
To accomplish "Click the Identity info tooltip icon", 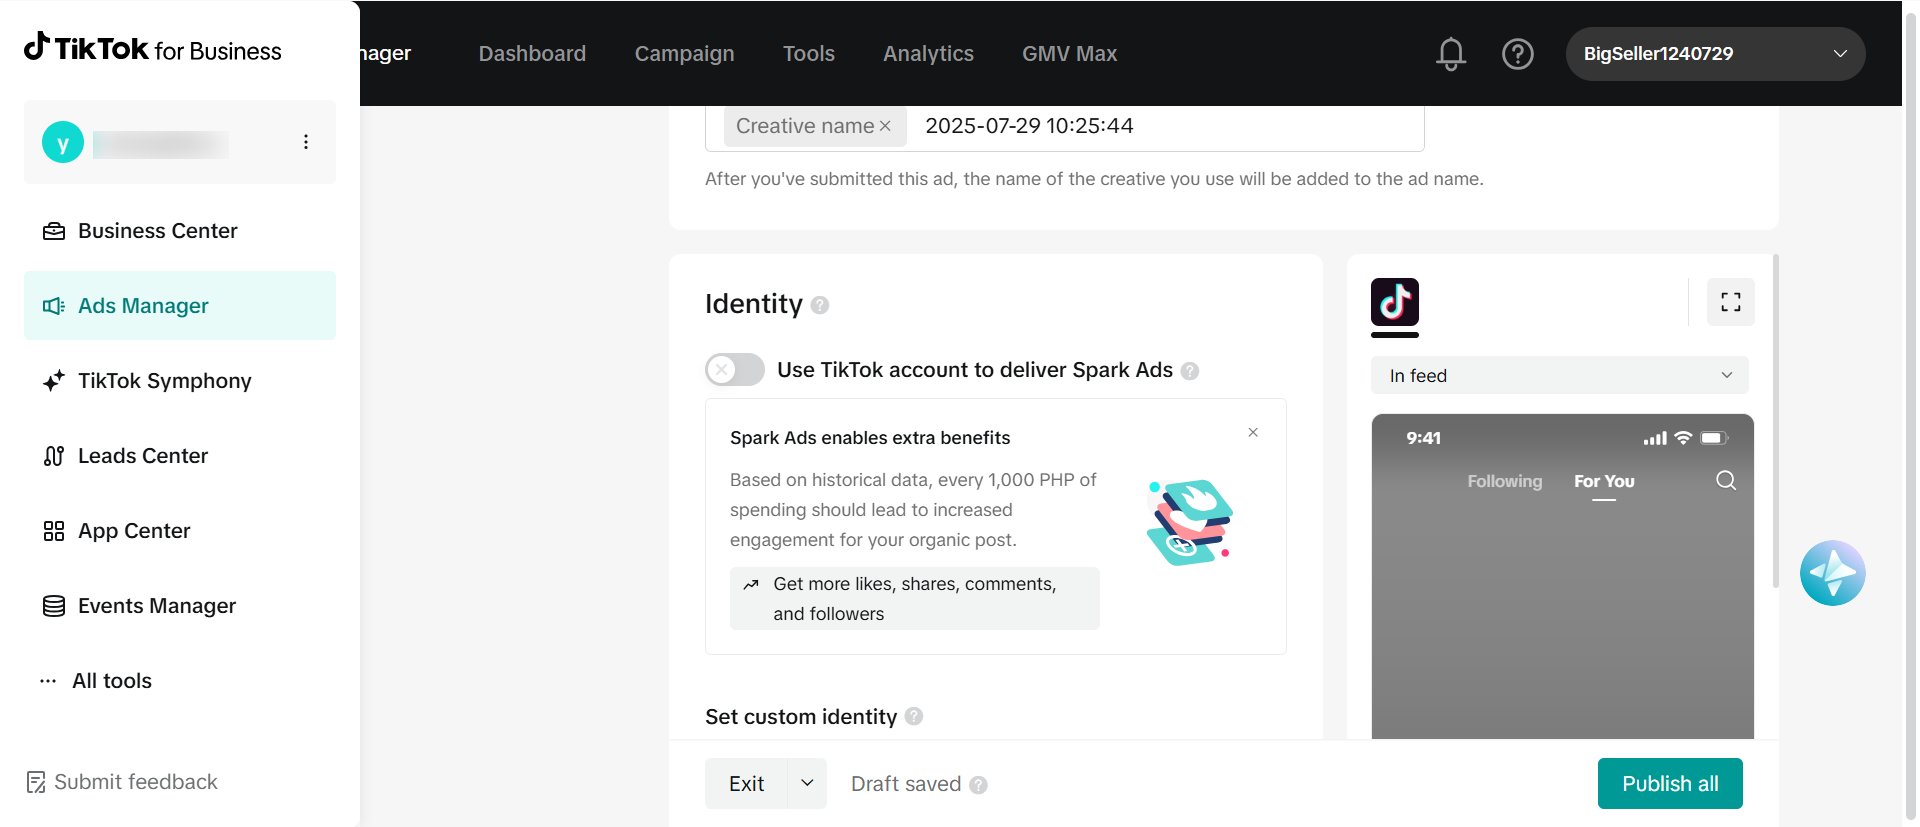I will [x=820, y=305].
